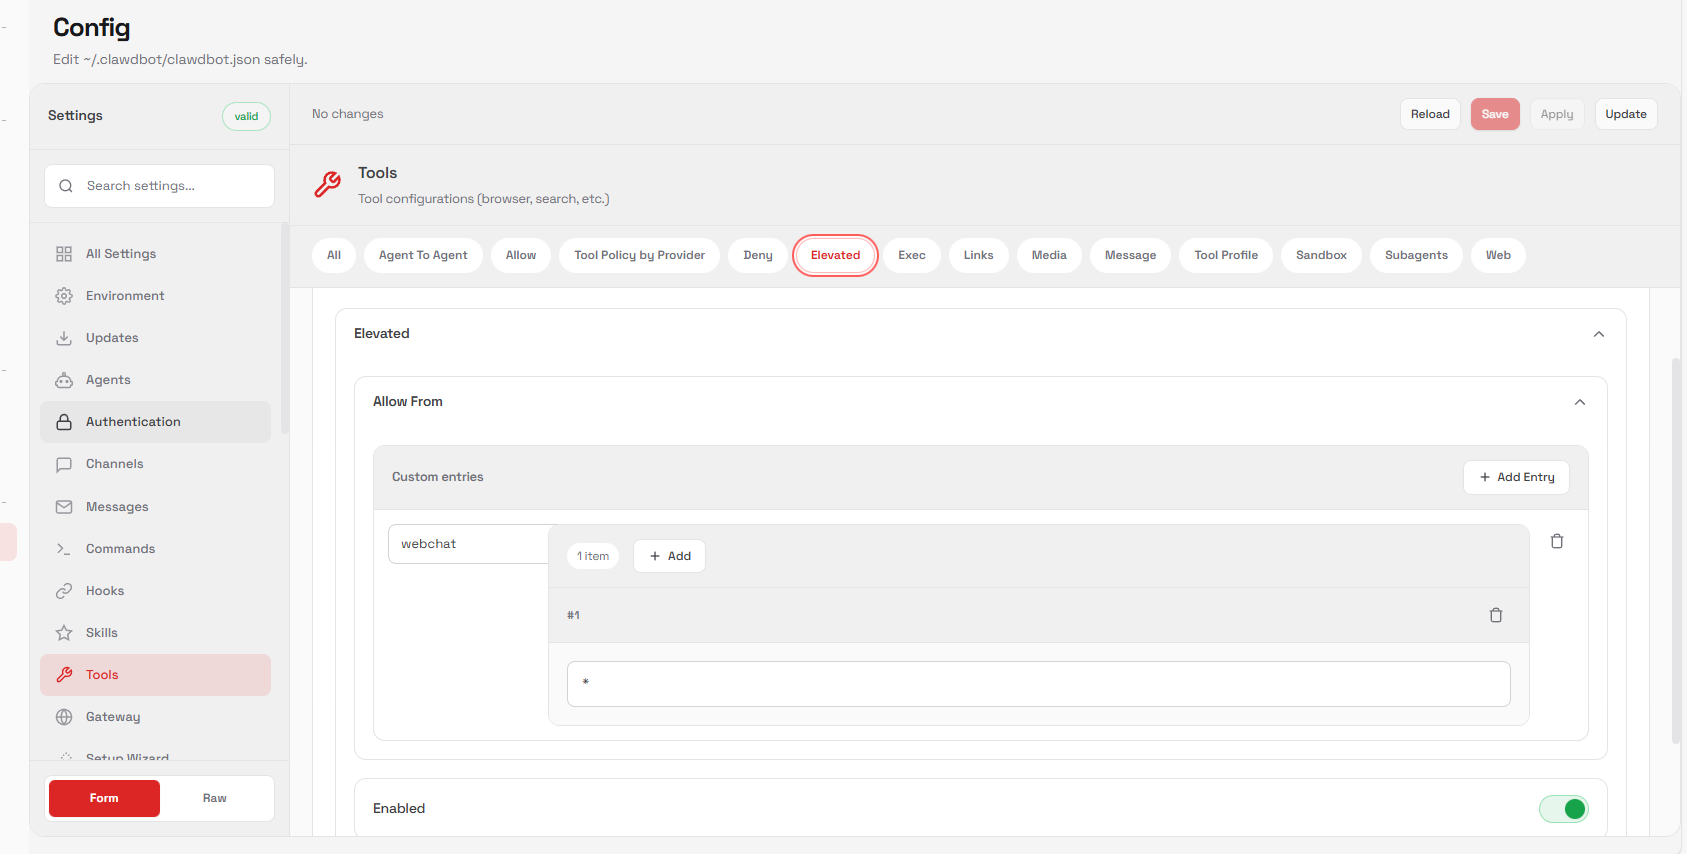Screen dimensions: 1687x854
Task: Switch to Agent To Agent tab
Action: click(x=423, y=255)
